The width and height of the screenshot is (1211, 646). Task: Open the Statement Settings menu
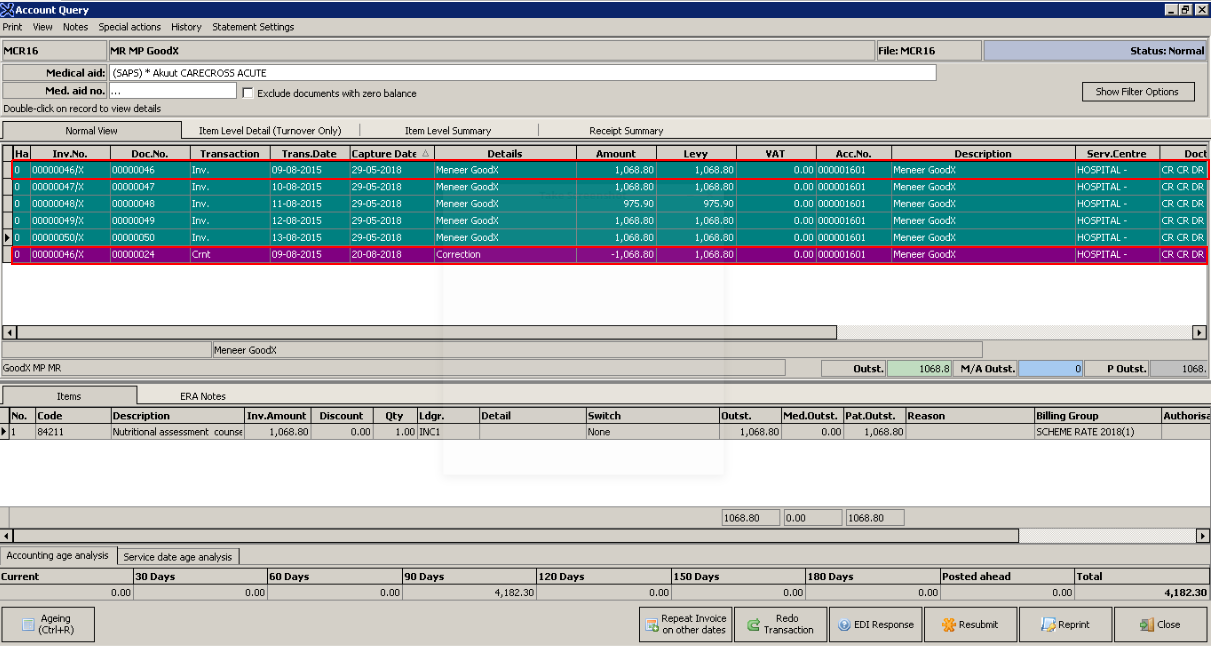253,27
